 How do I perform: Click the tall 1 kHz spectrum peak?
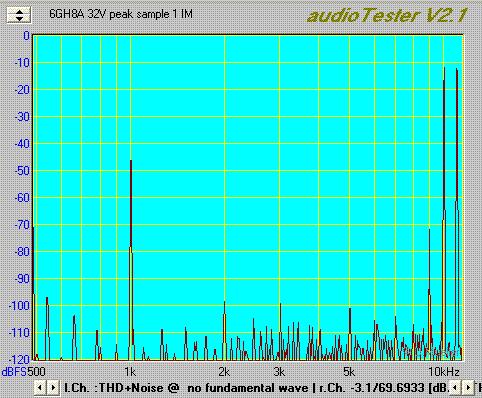[131, 260]
